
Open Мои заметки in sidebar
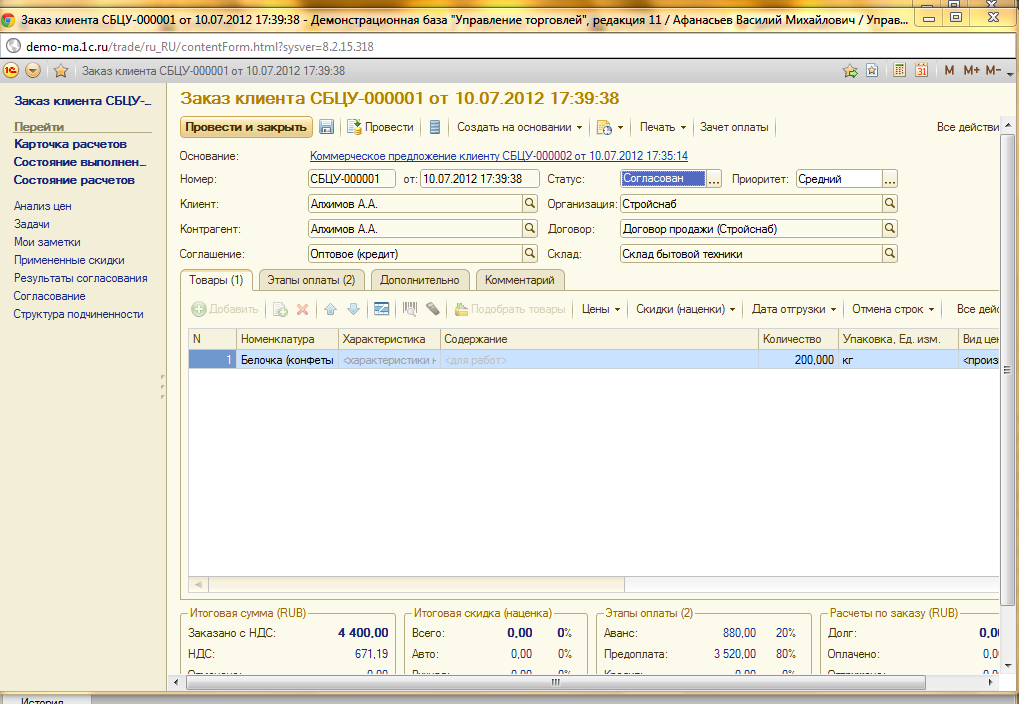[47, 242]
